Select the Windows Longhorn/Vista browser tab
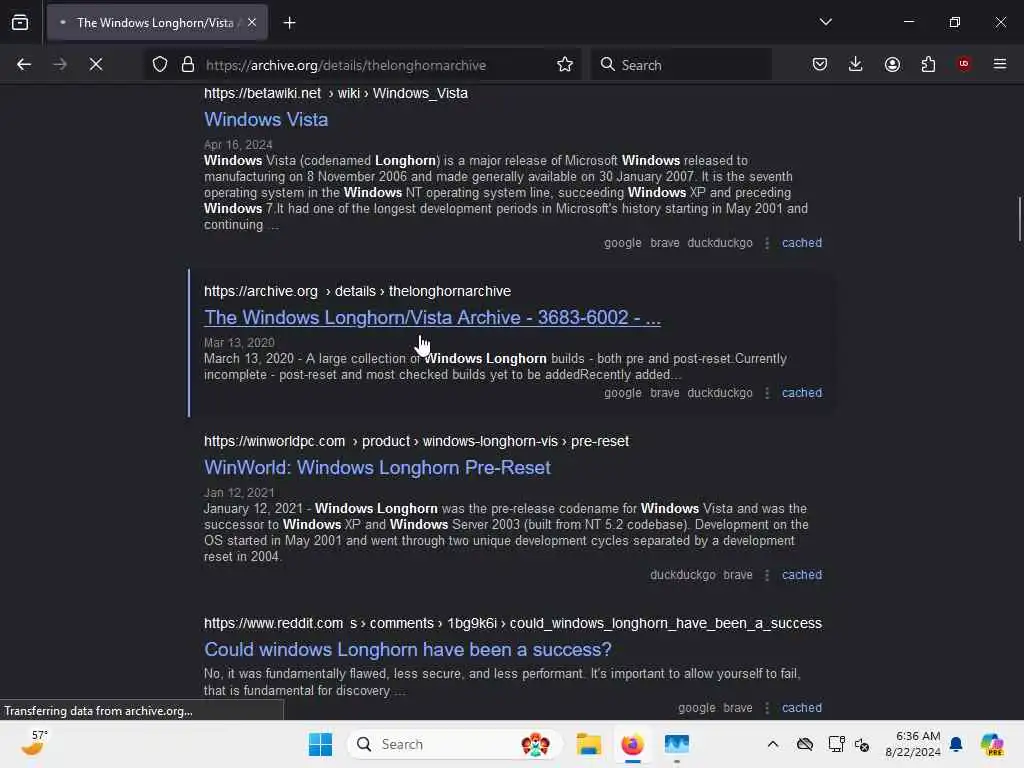The height and width of the screenshot is (768, 1024). pos(157,22)
